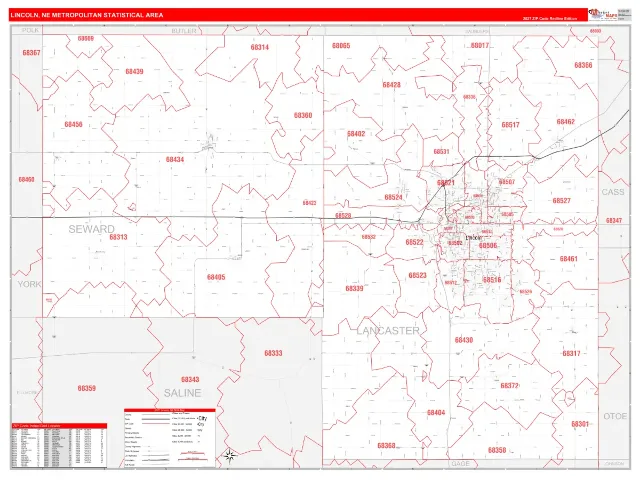This screenshot has height=480, width=640.
Task: Click the 68343 ZIP label
Action: (190, 380)
